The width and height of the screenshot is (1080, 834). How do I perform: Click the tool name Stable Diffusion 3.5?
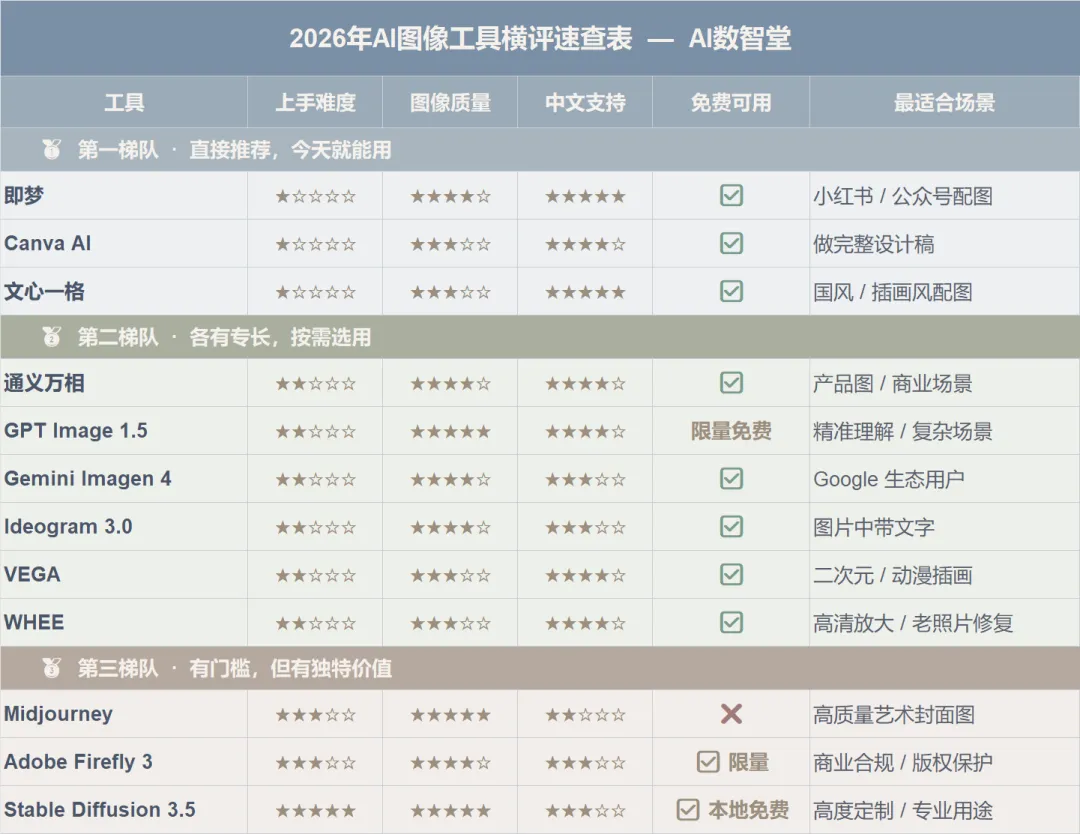[x=100, y=810]
